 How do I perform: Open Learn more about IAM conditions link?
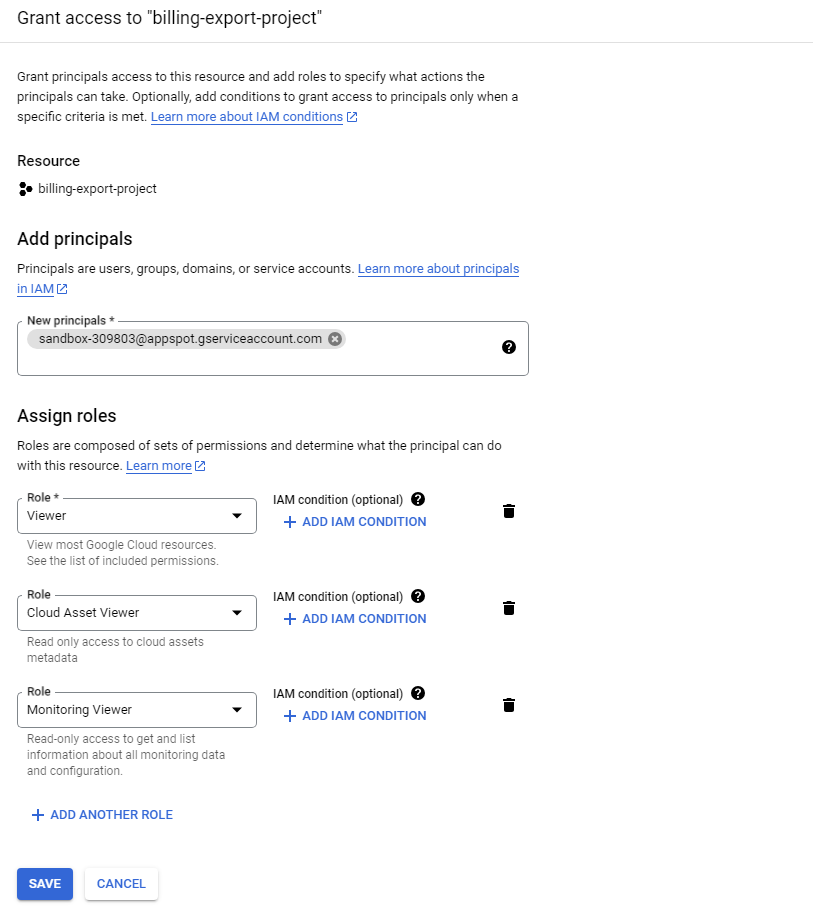[247, 117]
